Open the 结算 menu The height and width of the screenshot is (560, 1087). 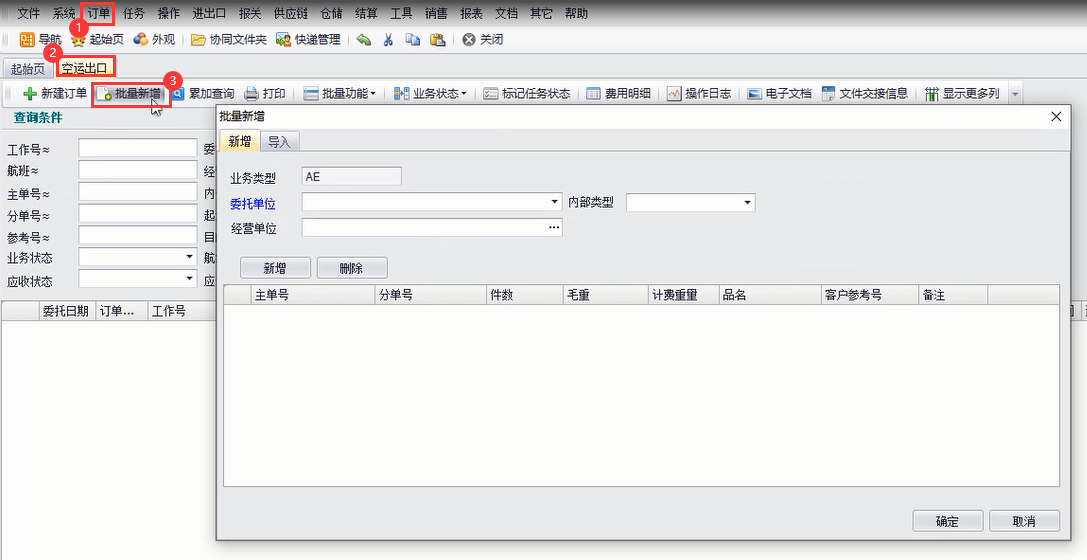366,13
